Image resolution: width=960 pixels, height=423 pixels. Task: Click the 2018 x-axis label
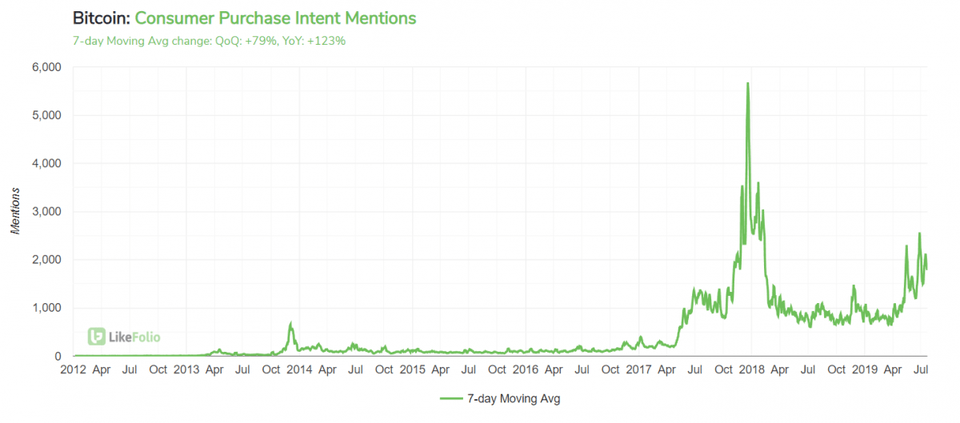751,371
